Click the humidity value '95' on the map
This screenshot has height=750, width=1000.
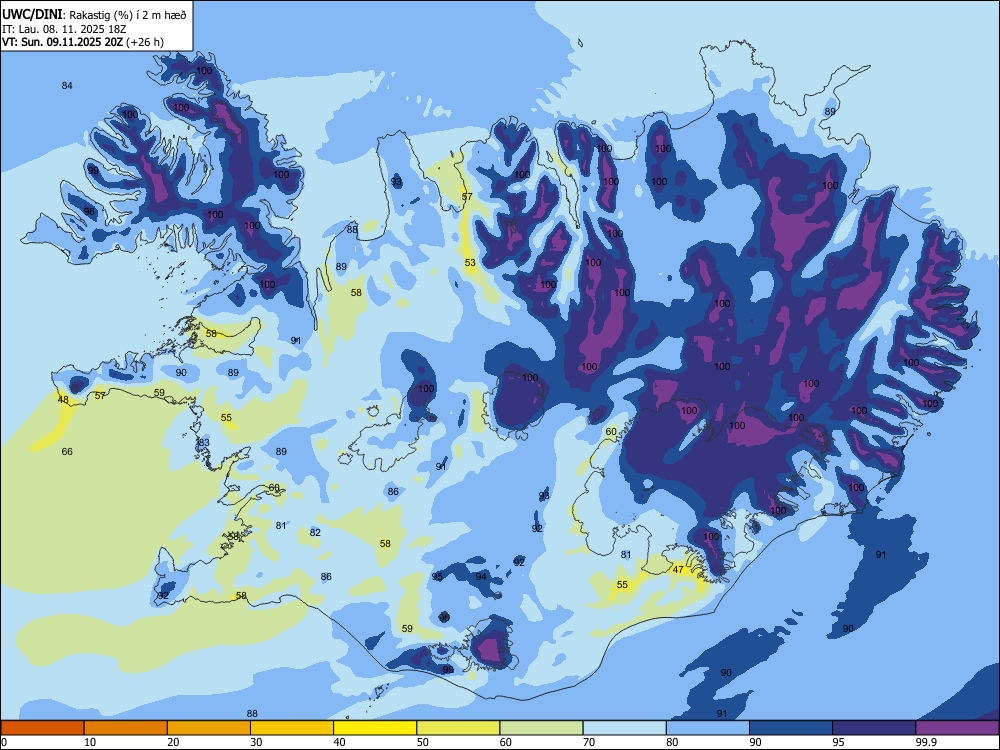437,577
